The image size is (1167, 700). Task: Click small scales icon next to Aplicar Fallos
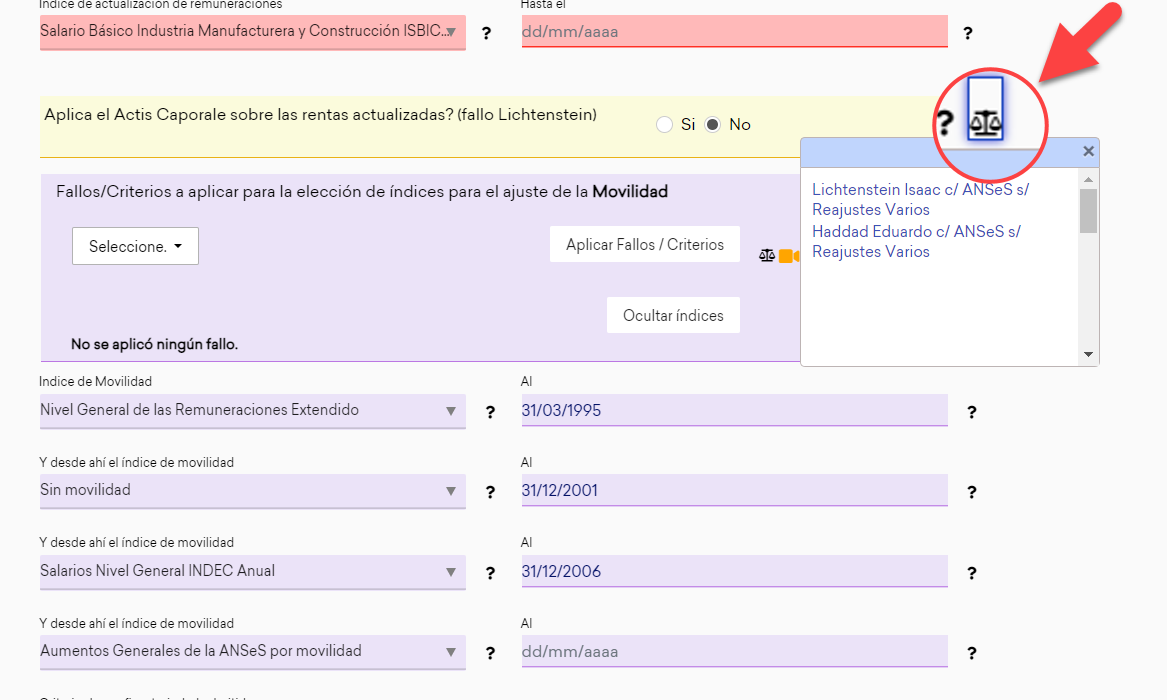click(767, 256)
